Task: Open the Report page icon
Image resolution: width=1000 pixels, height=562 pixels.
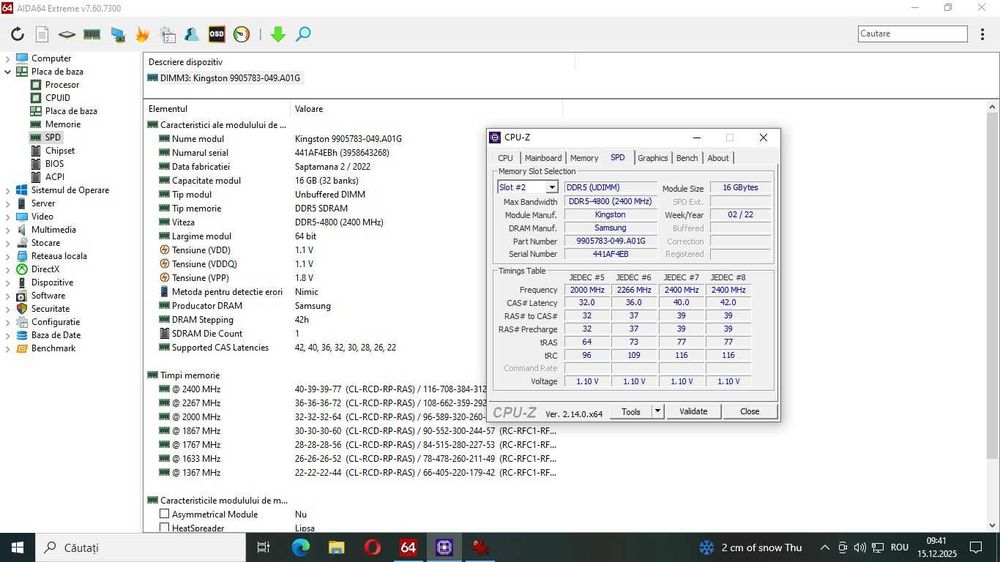Action: pos(42,34)
